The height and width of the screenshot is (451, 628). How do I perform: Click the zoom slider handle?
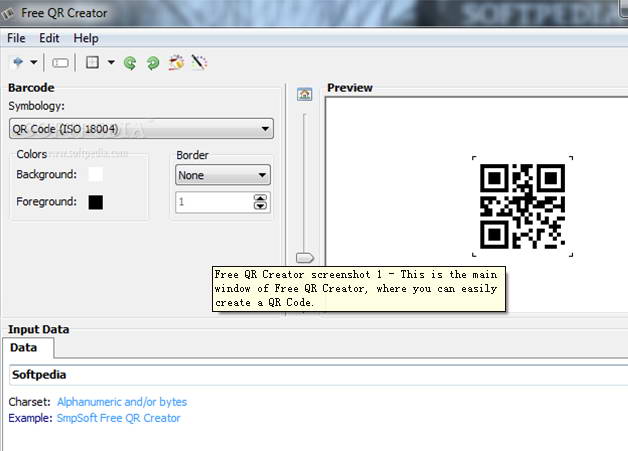point(305,258)
